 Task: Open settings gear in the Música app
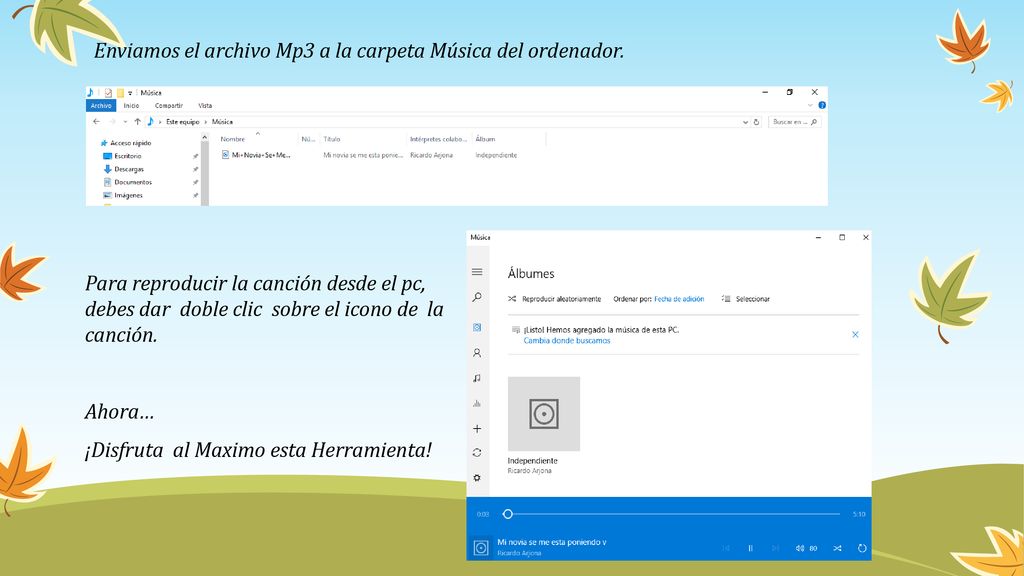pos(477,478)
